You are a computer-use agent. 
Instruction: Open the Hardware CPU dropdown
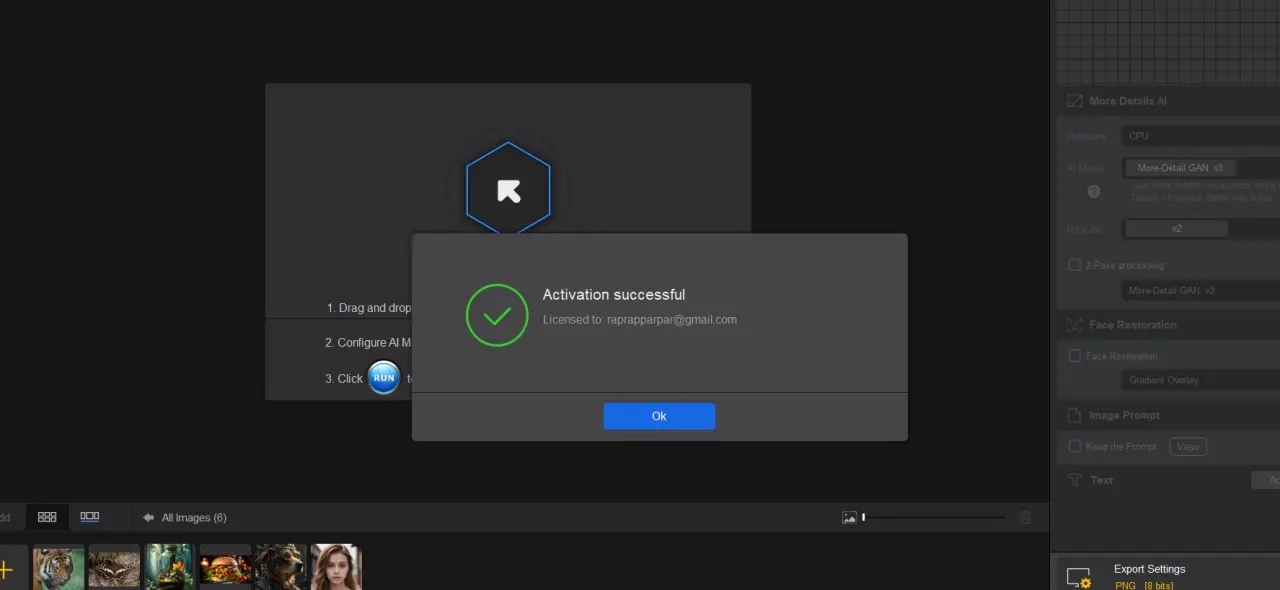tap(1200, 136)
